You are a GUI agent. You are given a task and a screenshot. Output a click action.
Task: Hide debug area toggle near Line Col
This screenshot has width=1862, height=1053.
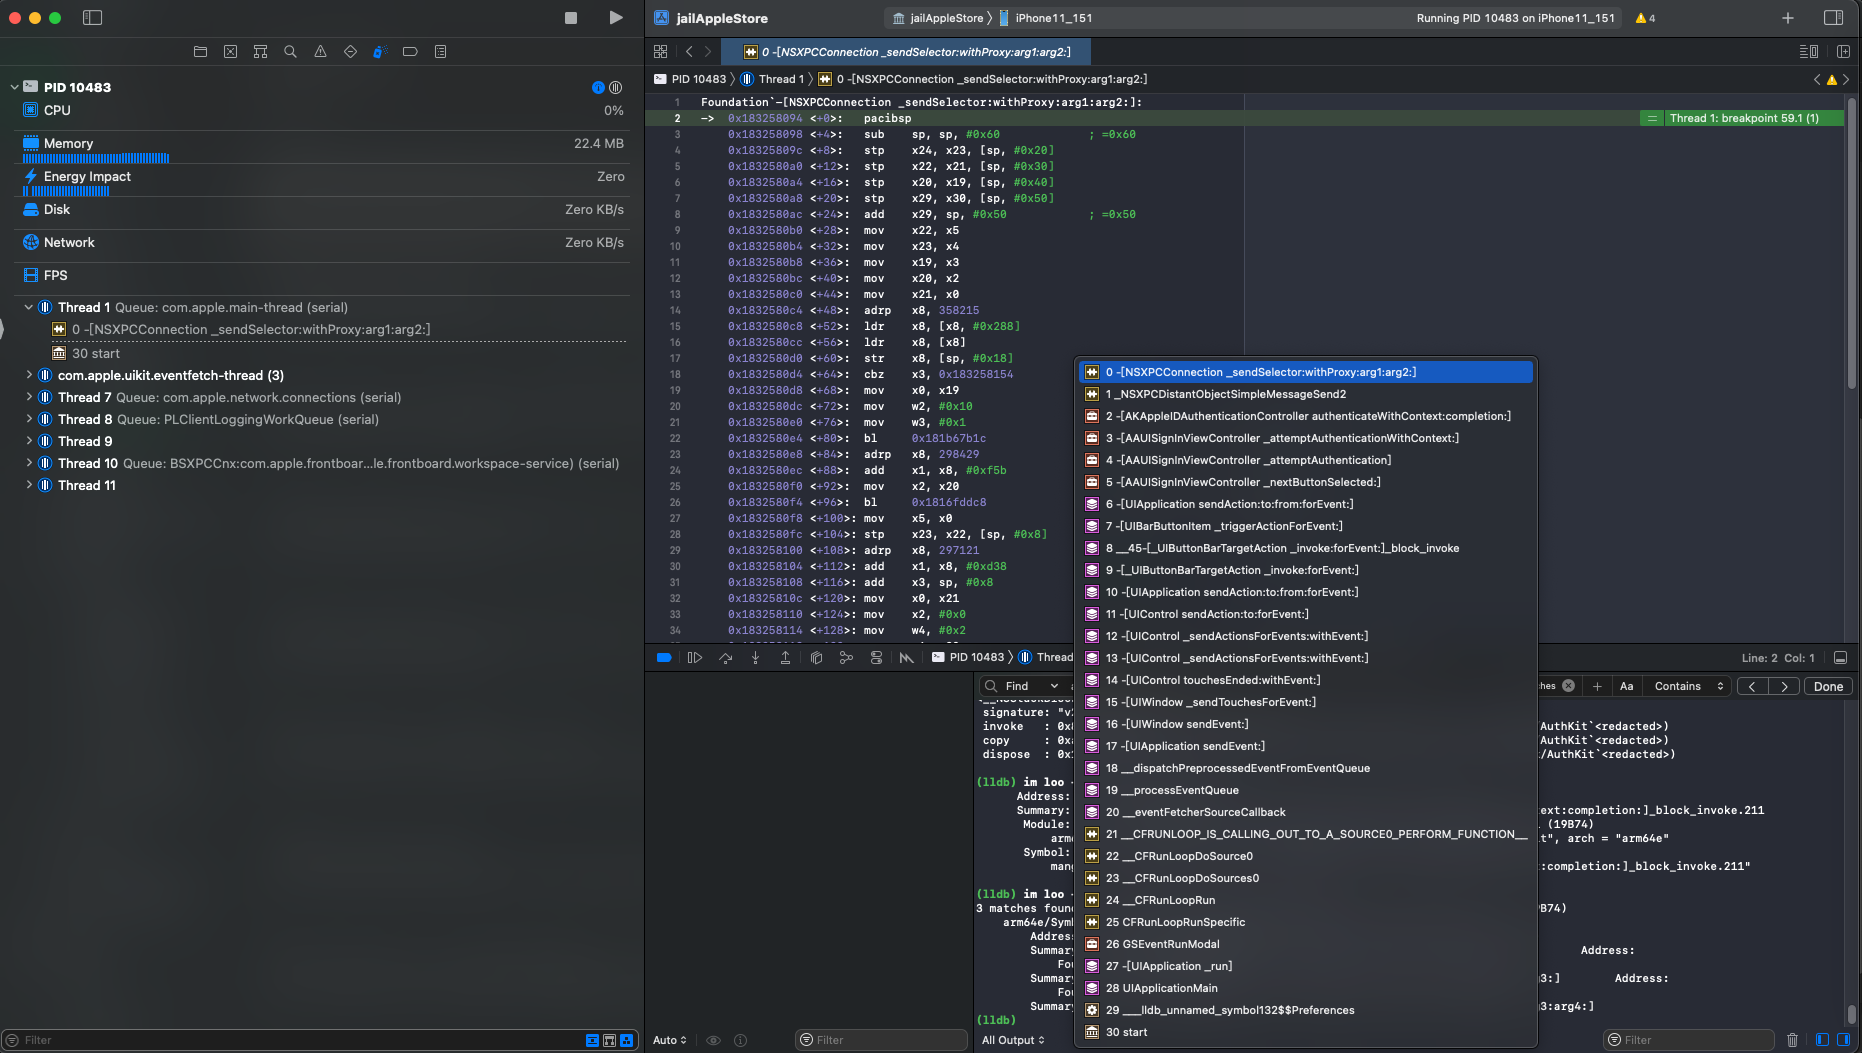pyautogui.click(x=1840, y=657)
